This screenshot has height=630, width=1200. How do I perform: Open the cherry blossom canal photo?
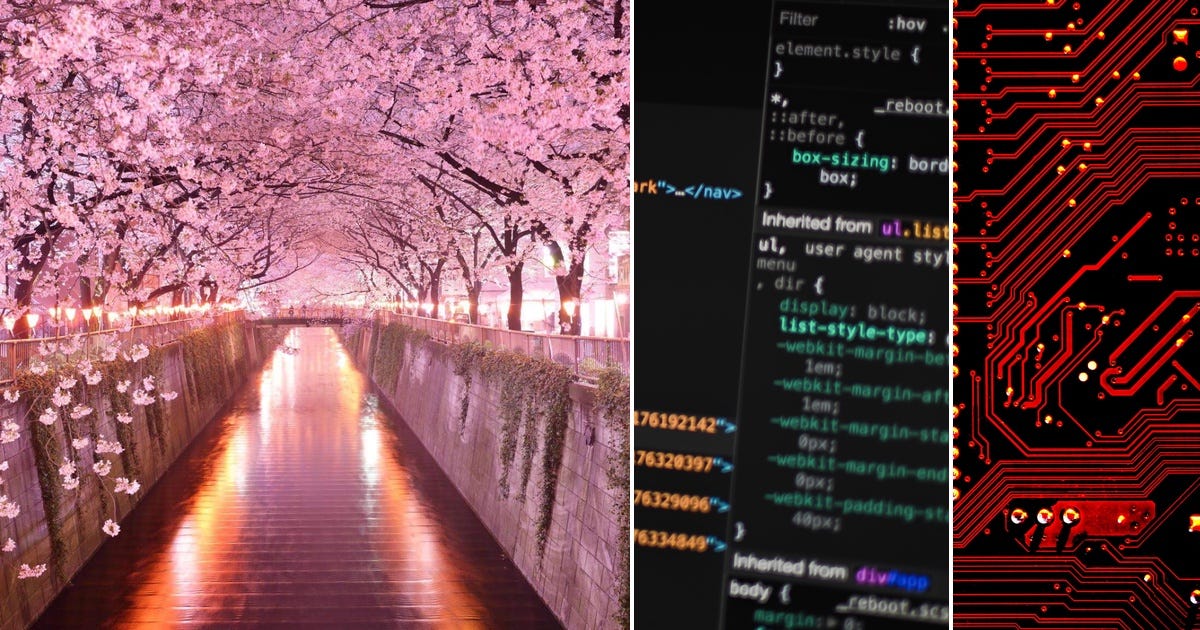point(315,315)
